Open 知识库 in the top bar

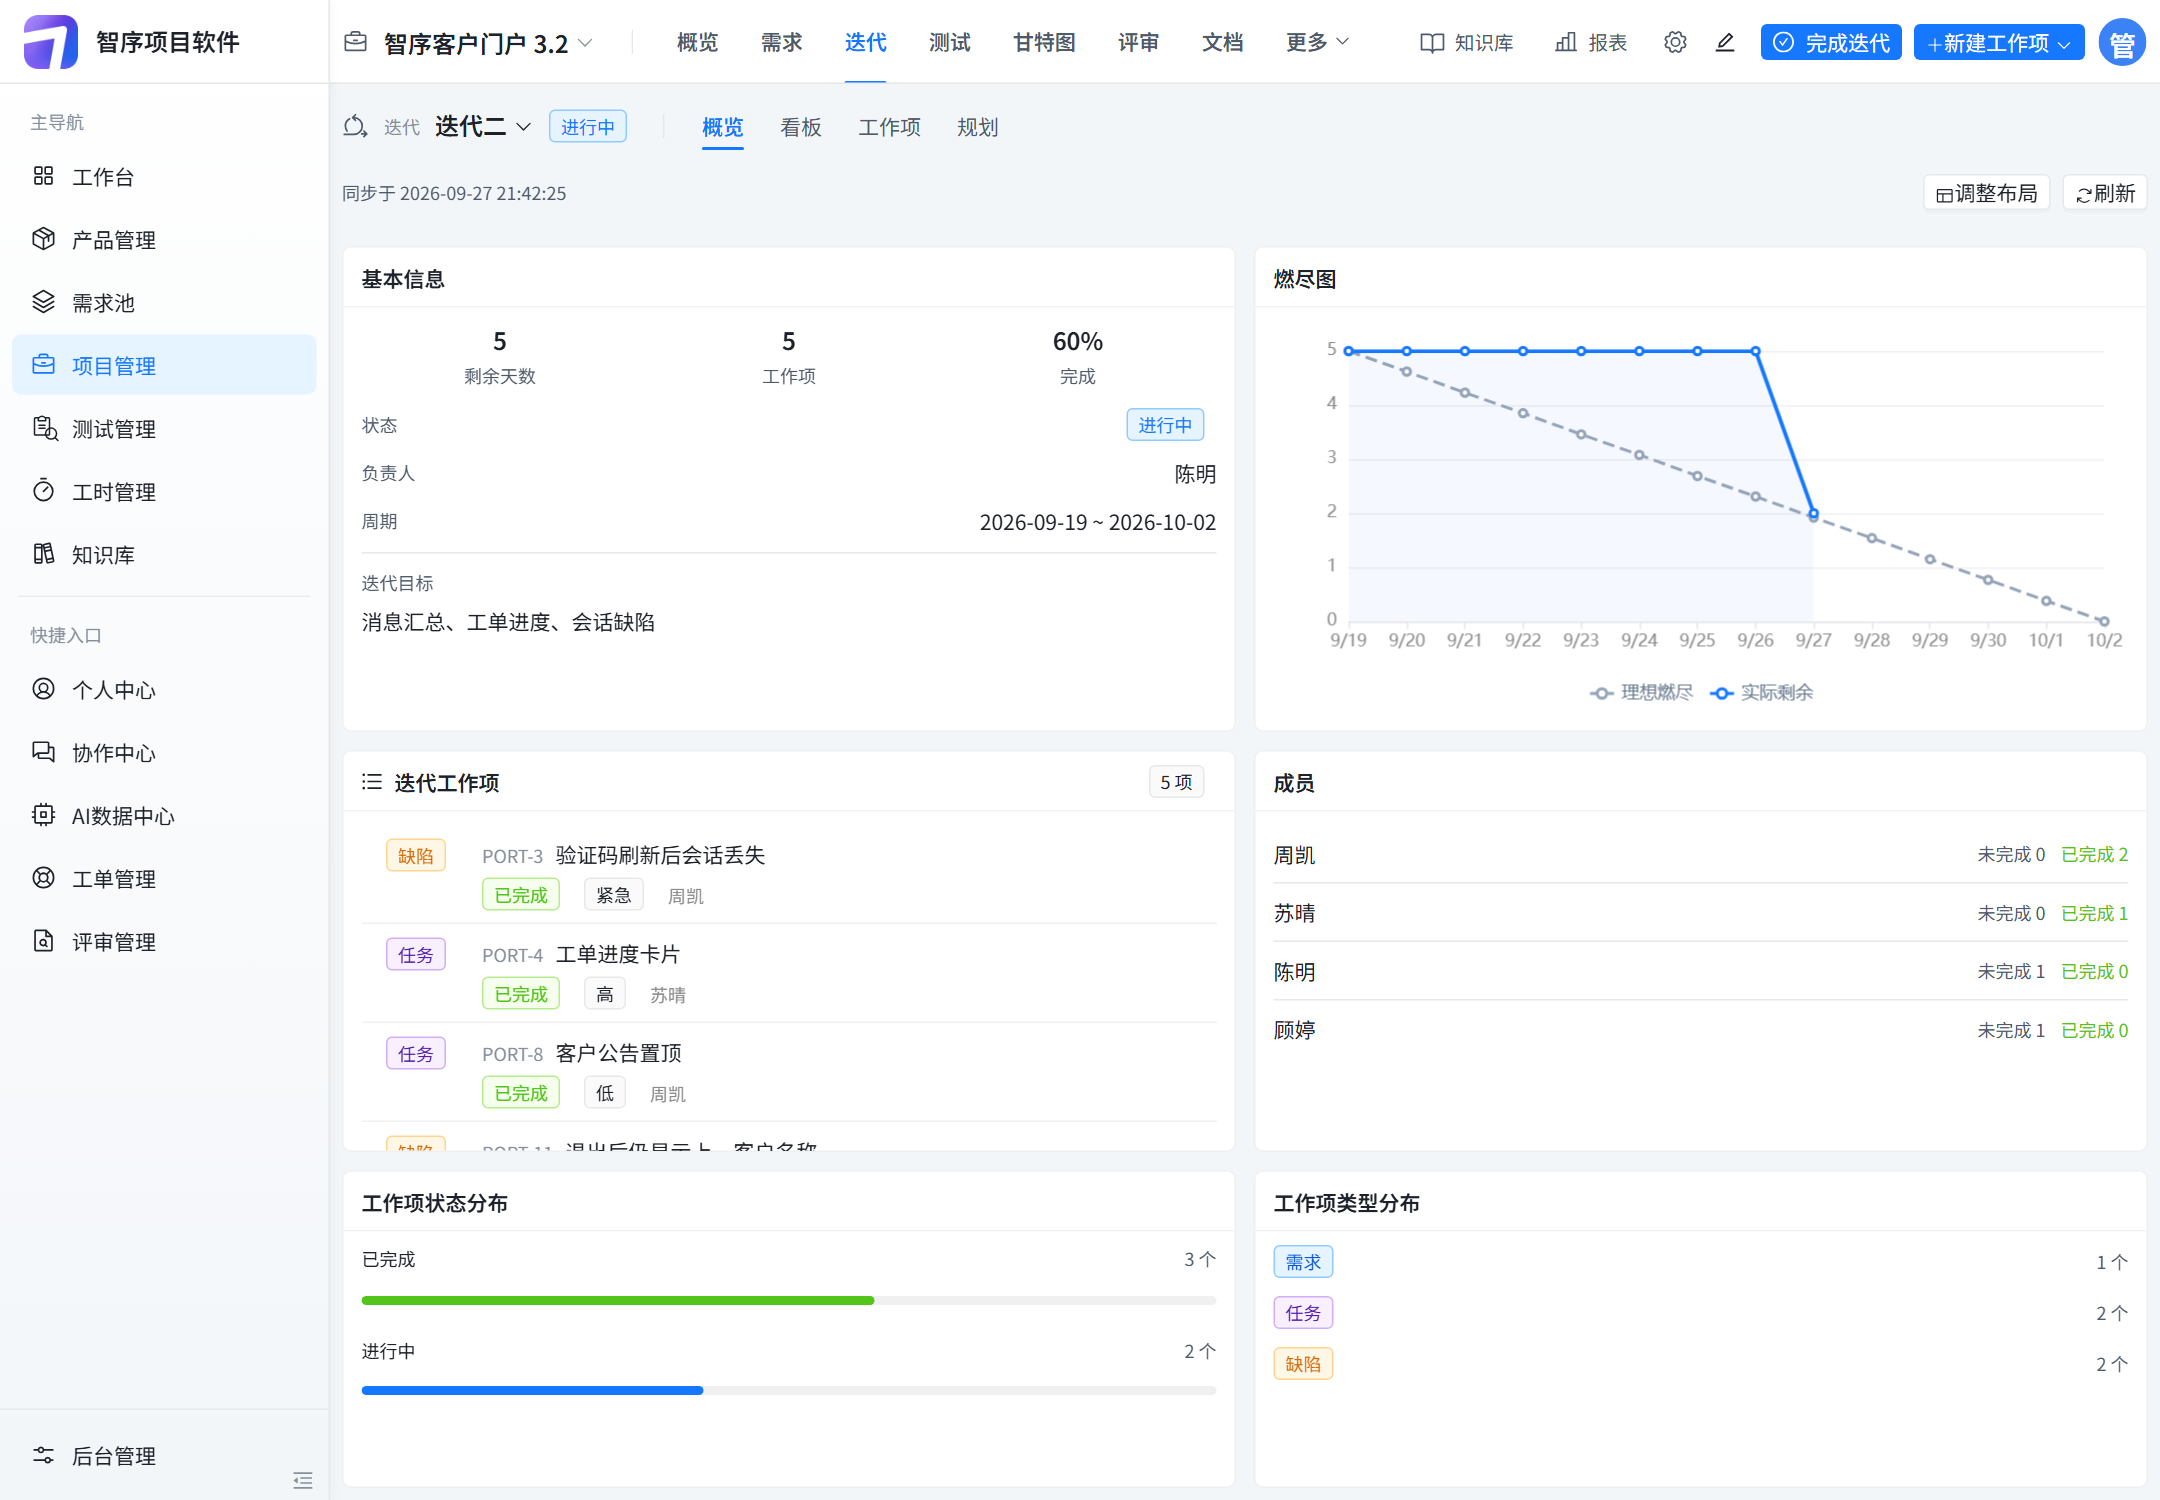[1467, 42]
